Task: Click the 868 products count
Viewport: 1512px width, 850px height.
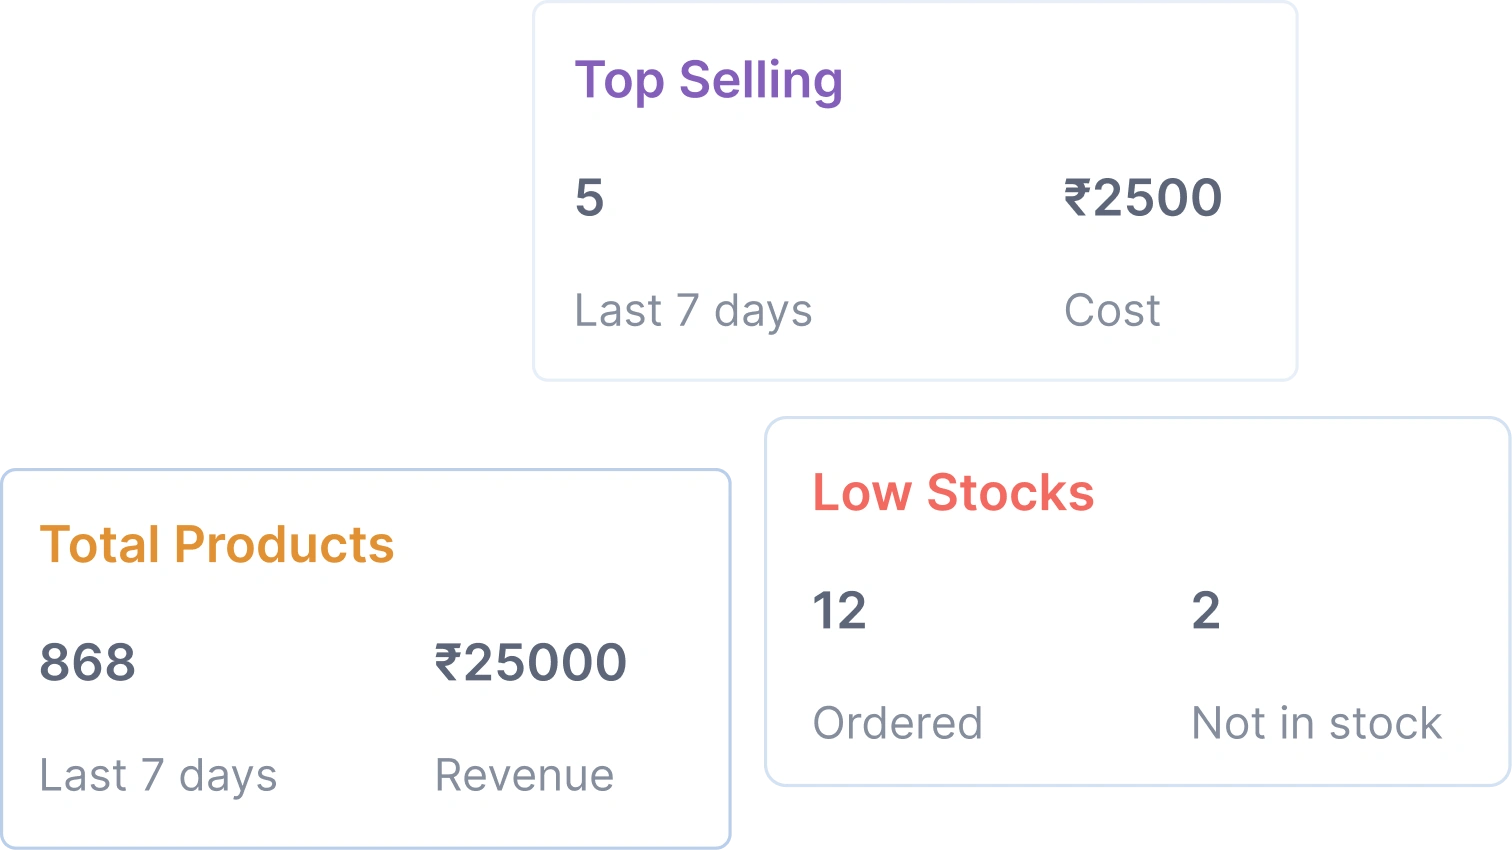Action: tap(87, 662)
